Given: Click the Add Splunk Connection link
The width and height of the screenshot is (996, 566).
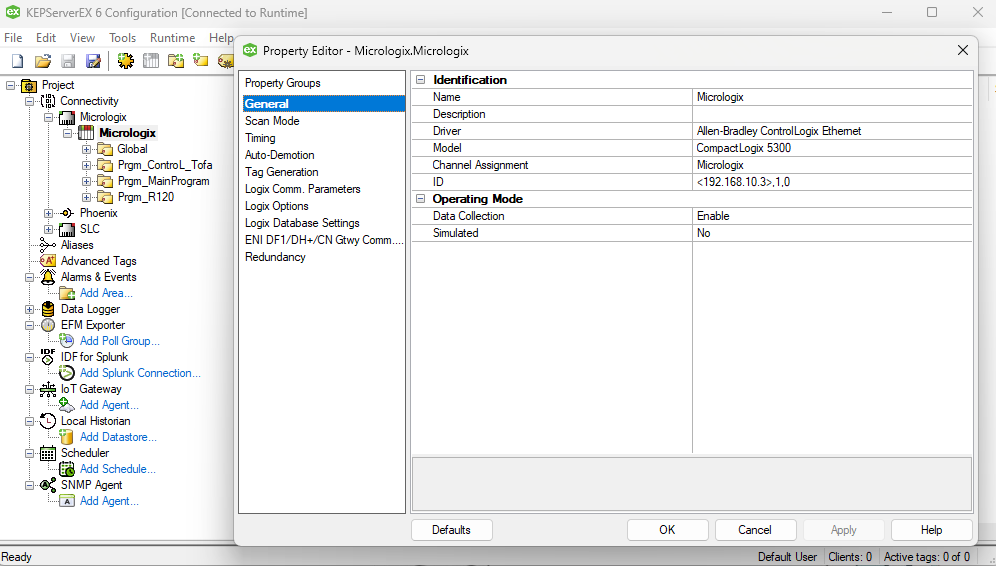Looking at the screenshot, I should click(x=140, y=373).
